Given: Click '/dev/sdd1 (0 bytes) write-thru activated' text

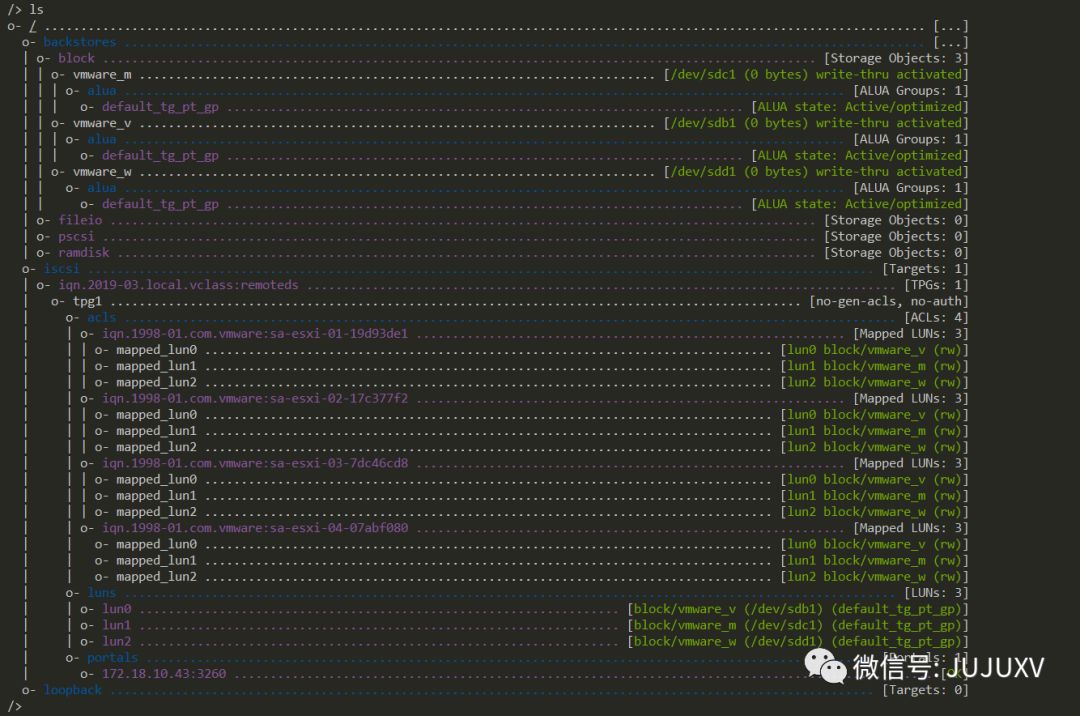Looking at the screenshot, I should 816,171.
